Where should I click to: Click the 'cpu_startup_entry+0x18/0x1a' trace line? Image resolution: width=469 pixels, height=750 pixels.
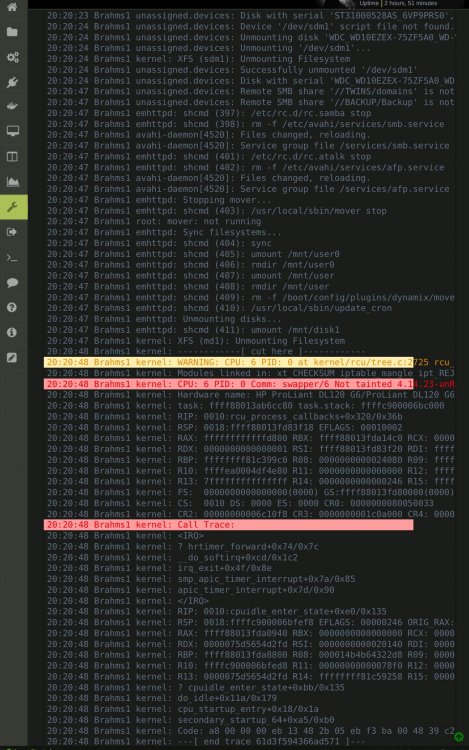click(x=183, y=709)
